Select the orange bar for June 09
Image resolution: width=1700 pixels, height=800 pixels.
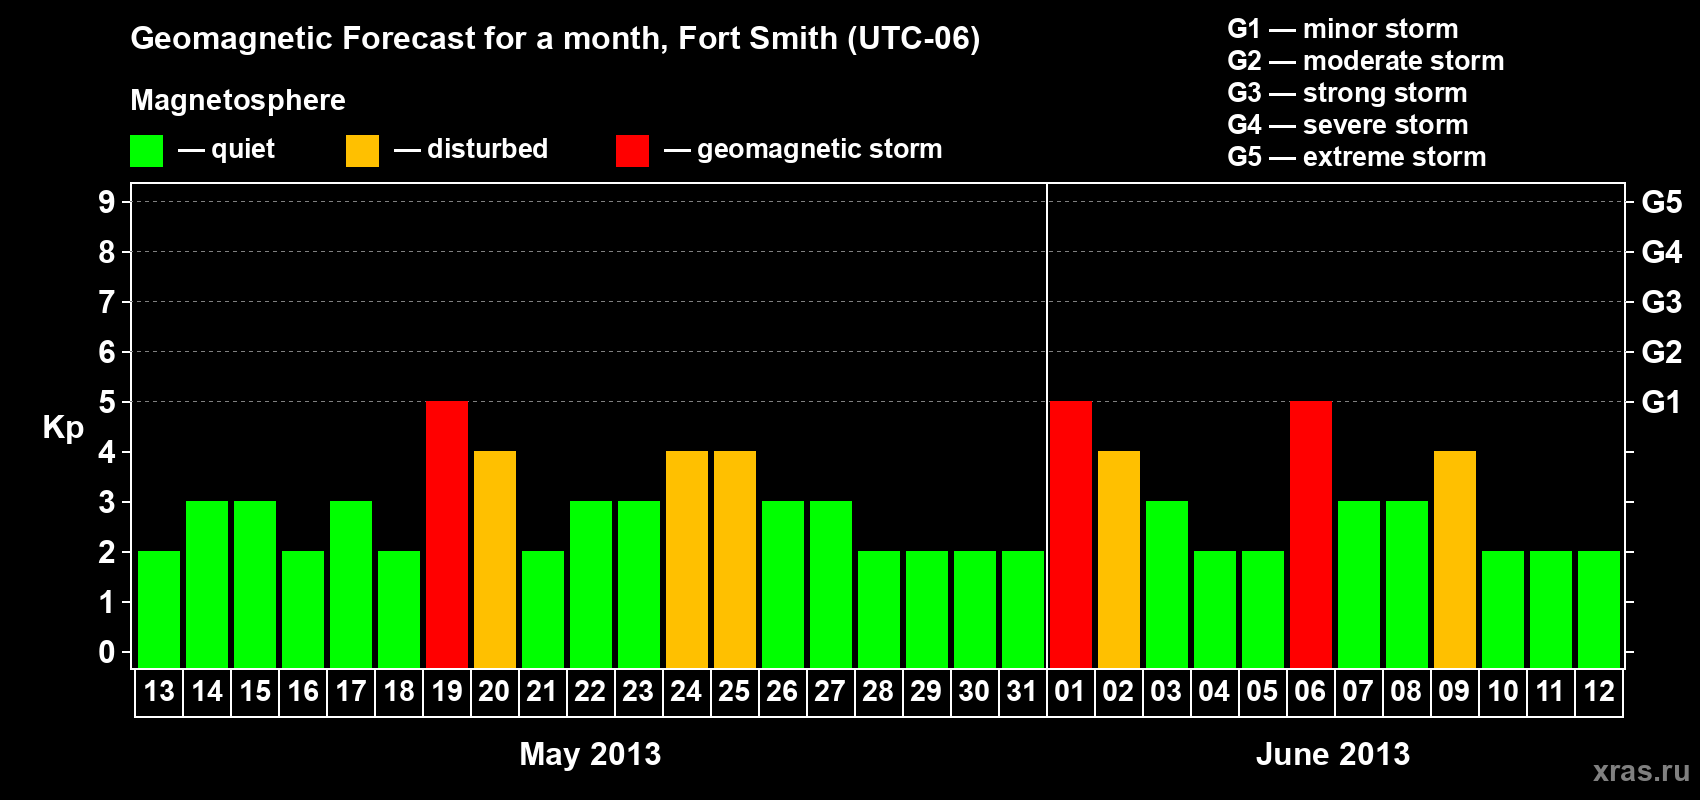pyautogui.click(x=1455, y=560)
